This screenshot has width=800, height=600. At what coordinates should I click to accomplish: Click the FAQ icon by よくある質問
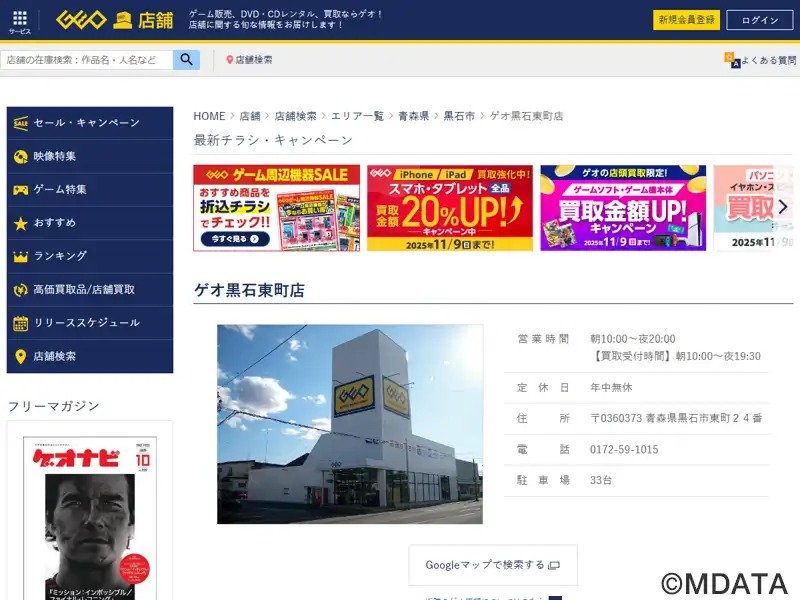point(732,60)
